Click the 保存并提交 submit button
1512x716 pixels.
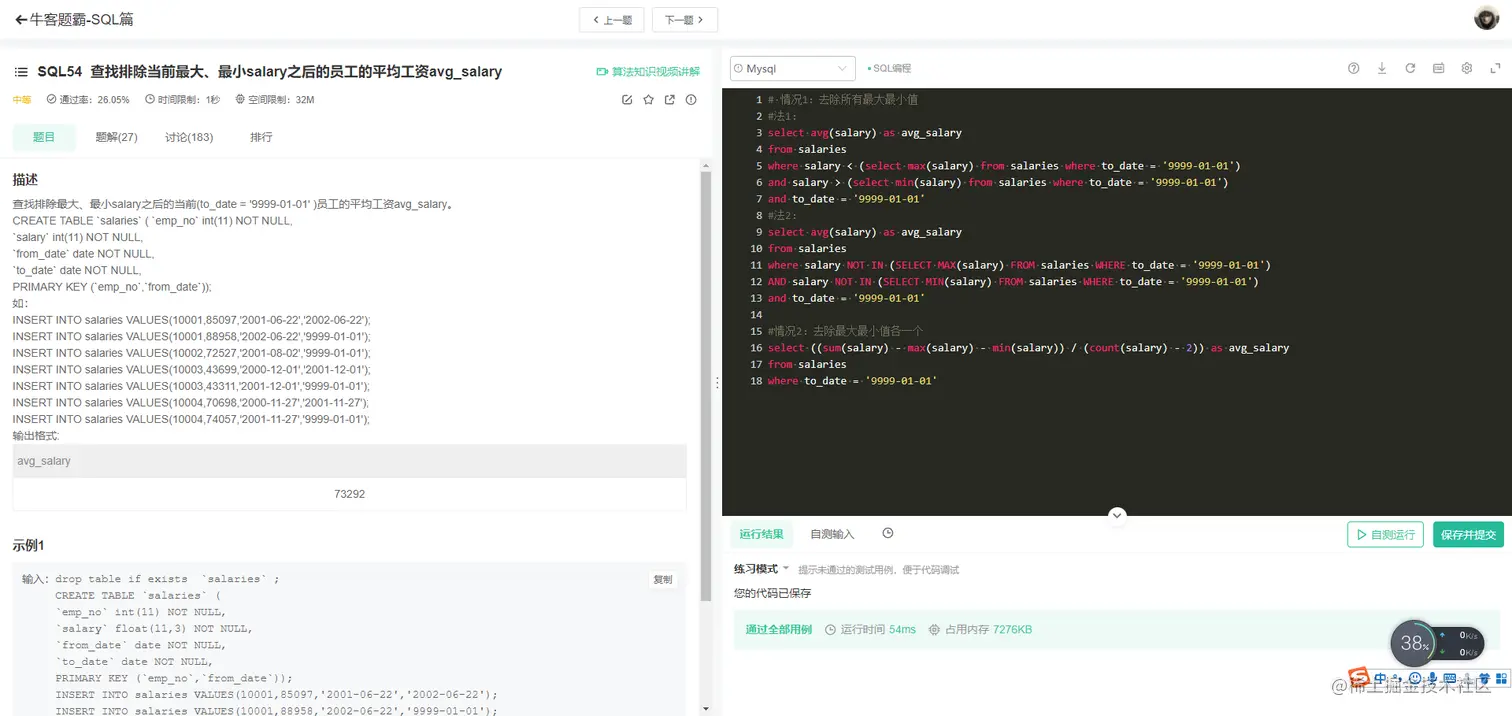(x=1467, y=534)
